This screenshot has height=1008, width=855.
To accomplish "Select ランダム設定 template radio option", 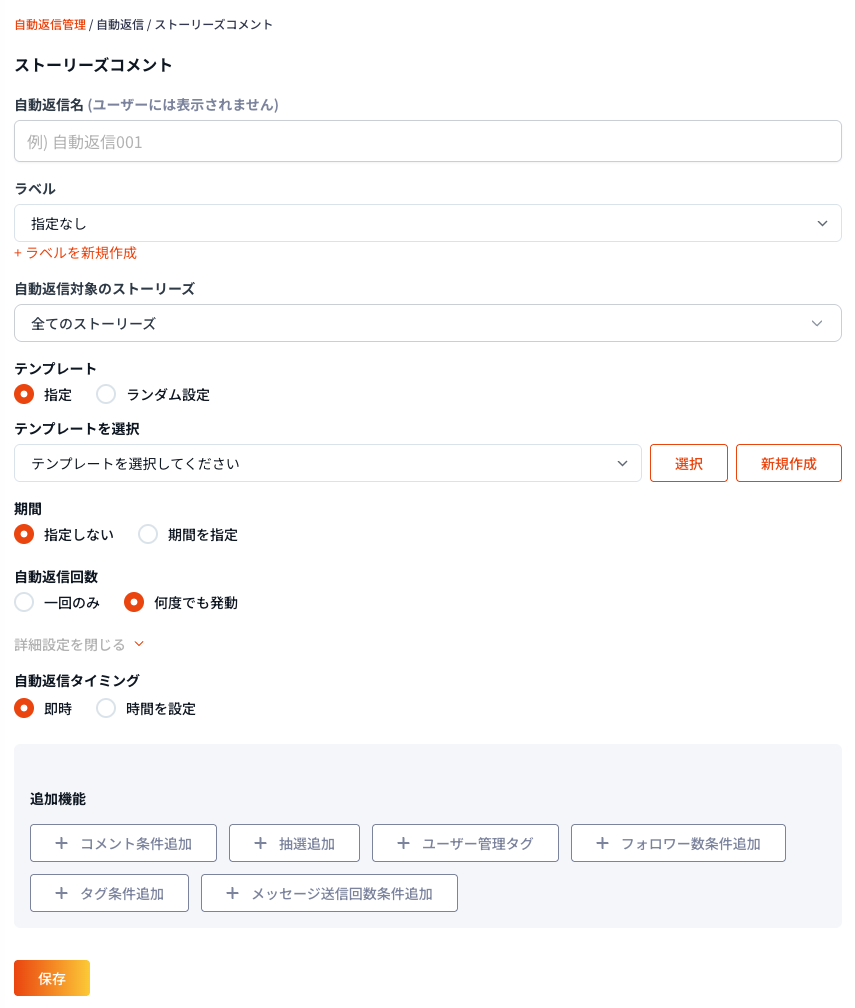I will click(106, 394).
